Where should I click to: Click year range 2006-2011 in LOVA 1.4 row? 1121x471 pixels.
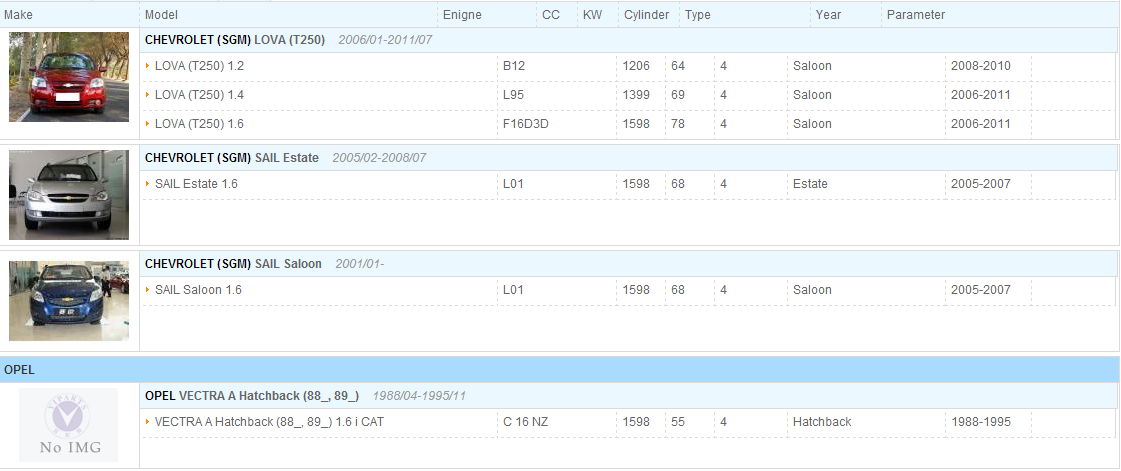981,95
